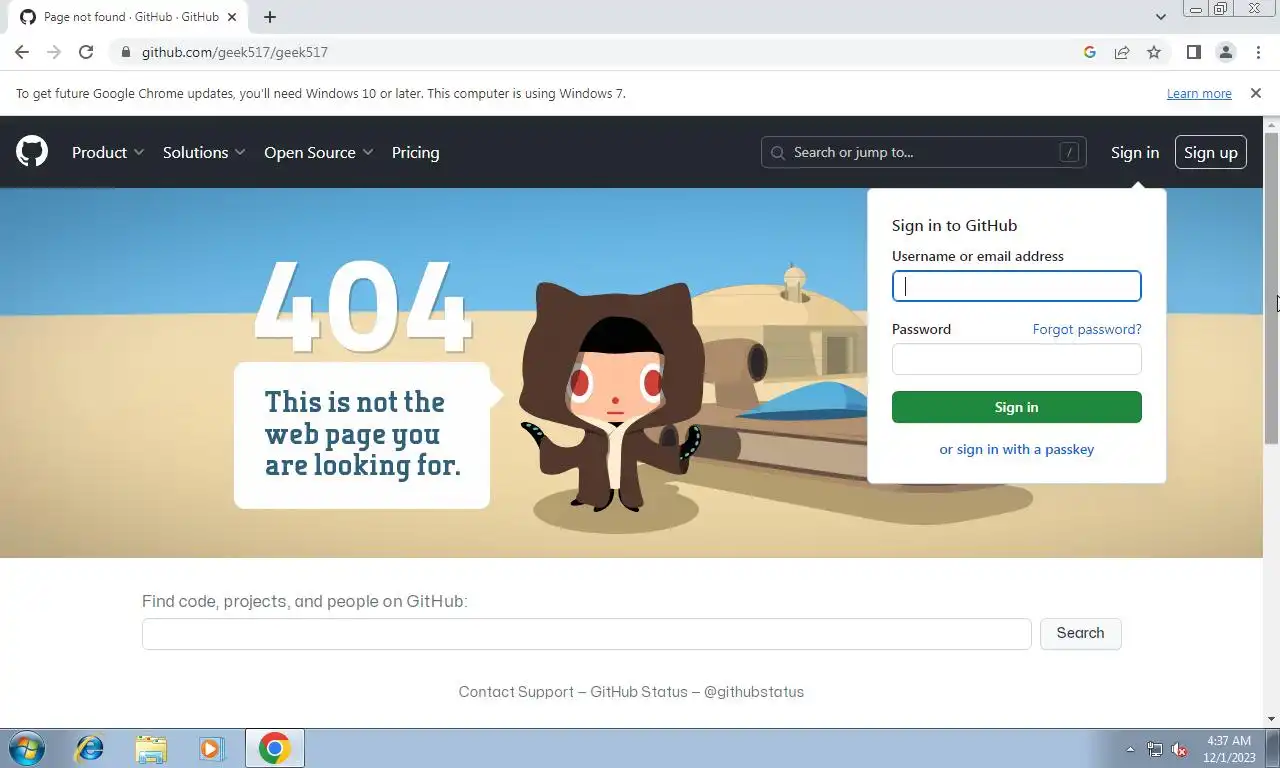Click the 'Sign in to GitHub' heading

[x=954, y=226]
